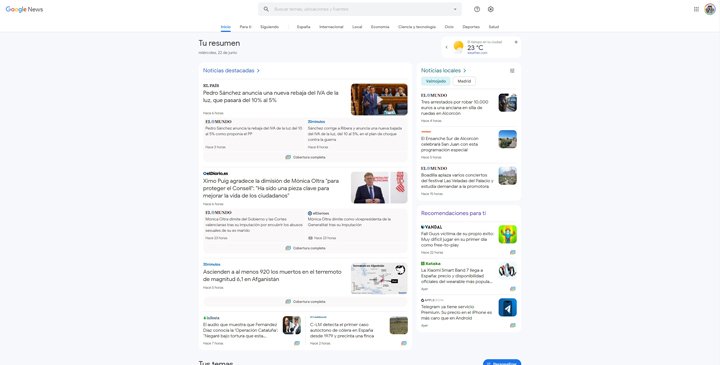Open the Ocio section
The height and width of the screenshot is (365, 720).
pyautogui.click(x=449, y=27)
